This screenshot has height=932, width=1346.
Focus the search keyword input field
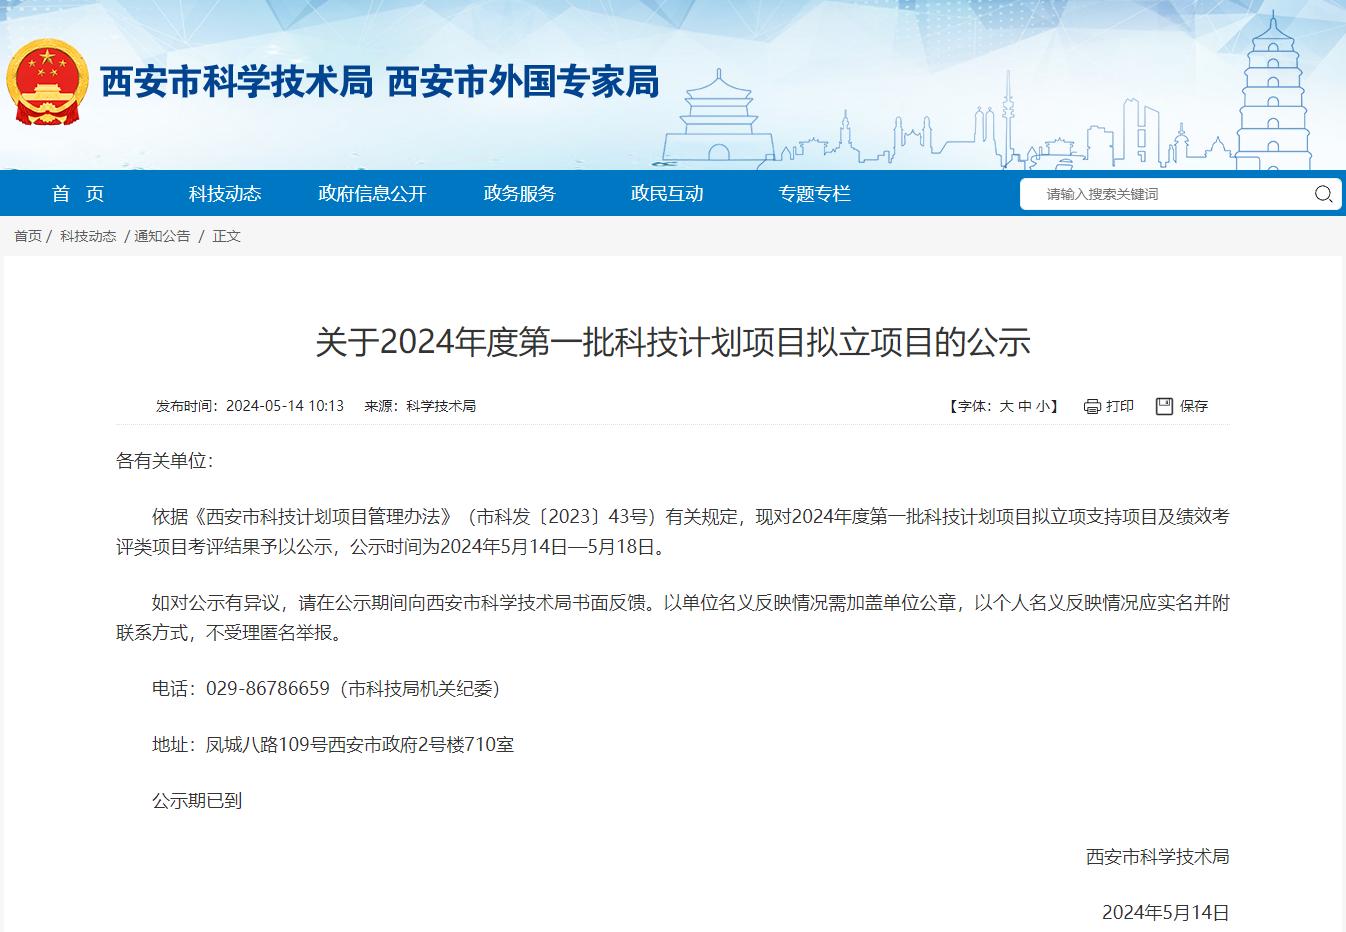(1170, 194)
